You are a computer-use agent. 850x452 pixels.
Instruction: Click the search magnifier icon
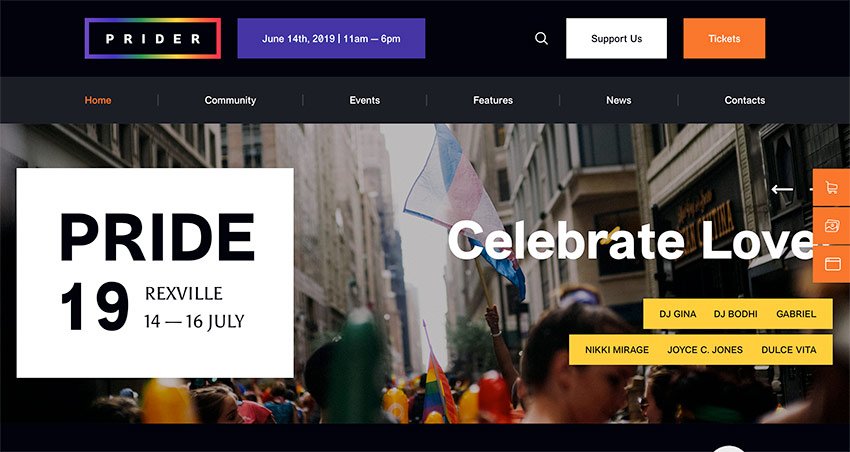(x=541, y=38)
